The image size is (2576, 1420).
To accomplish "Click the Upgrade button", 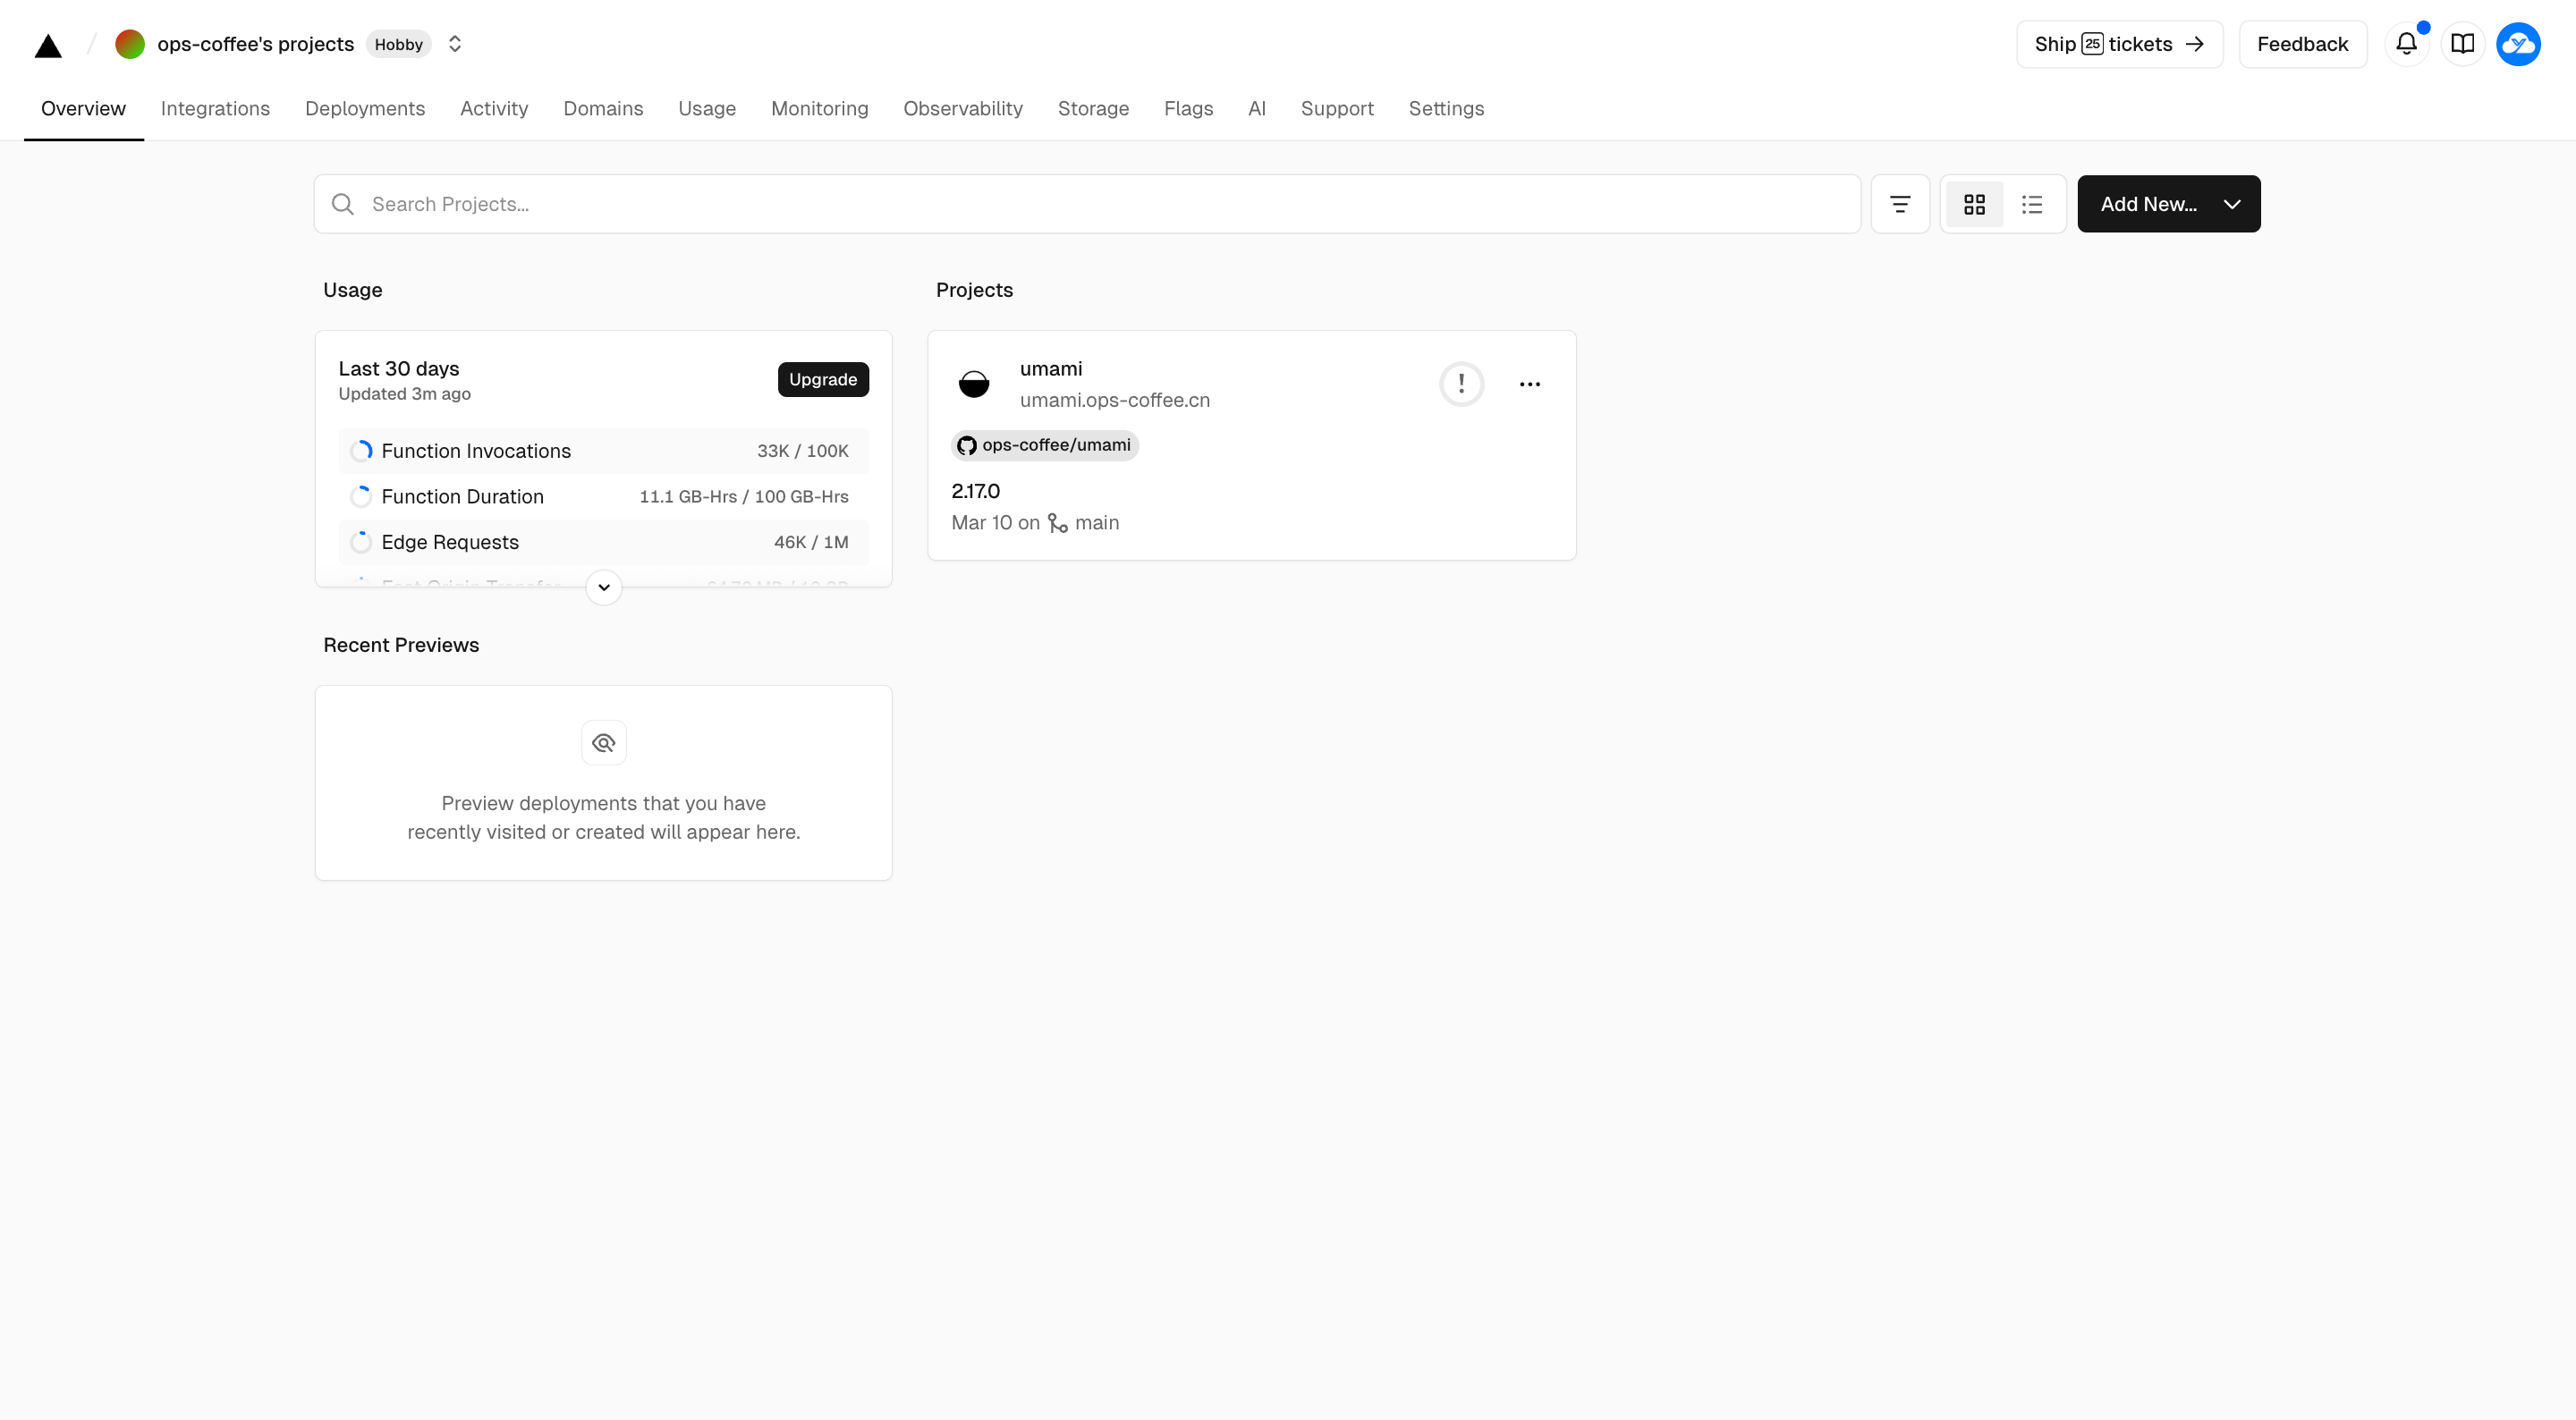I will pyautogui.click(x=823, y=379).
